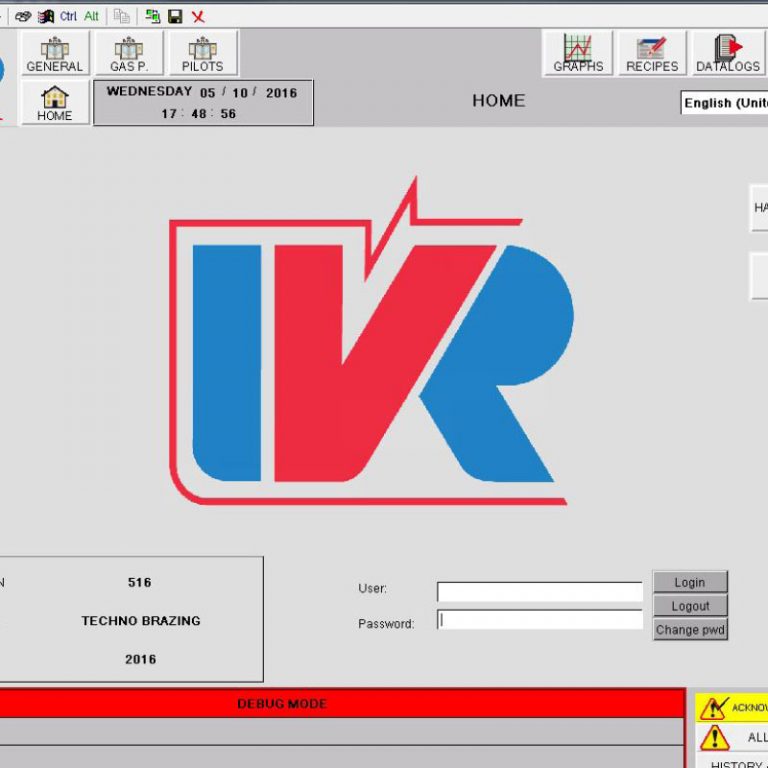Image resolution: width=768 pixels, height=768 pixels.
Task: Click the ALL alarms warning triangle icon
Action: (x=715, y=737)
